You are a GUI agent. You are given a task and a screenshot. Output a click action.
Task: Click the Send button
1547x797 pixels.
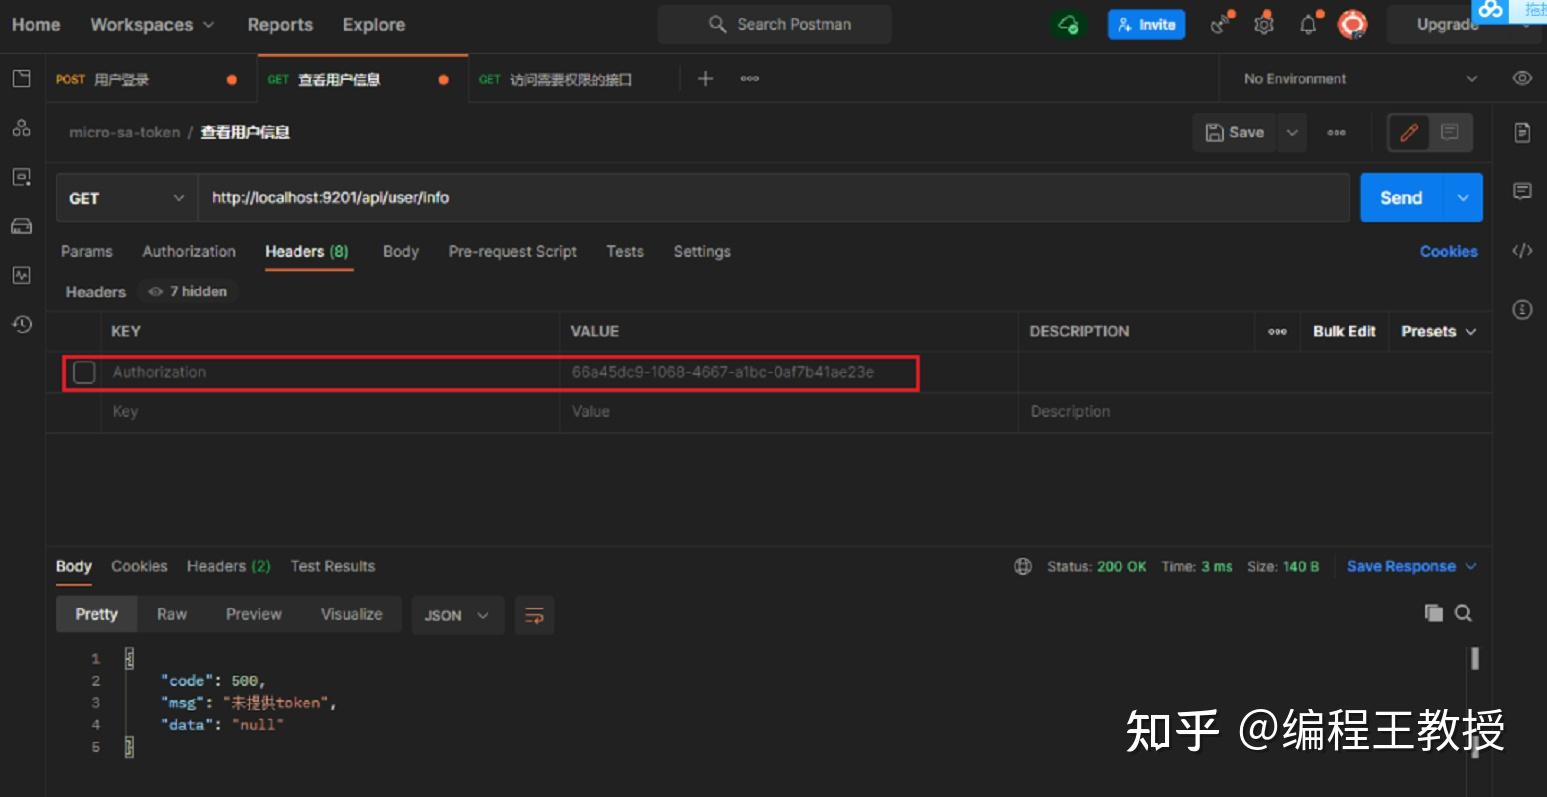(1401, 198)
